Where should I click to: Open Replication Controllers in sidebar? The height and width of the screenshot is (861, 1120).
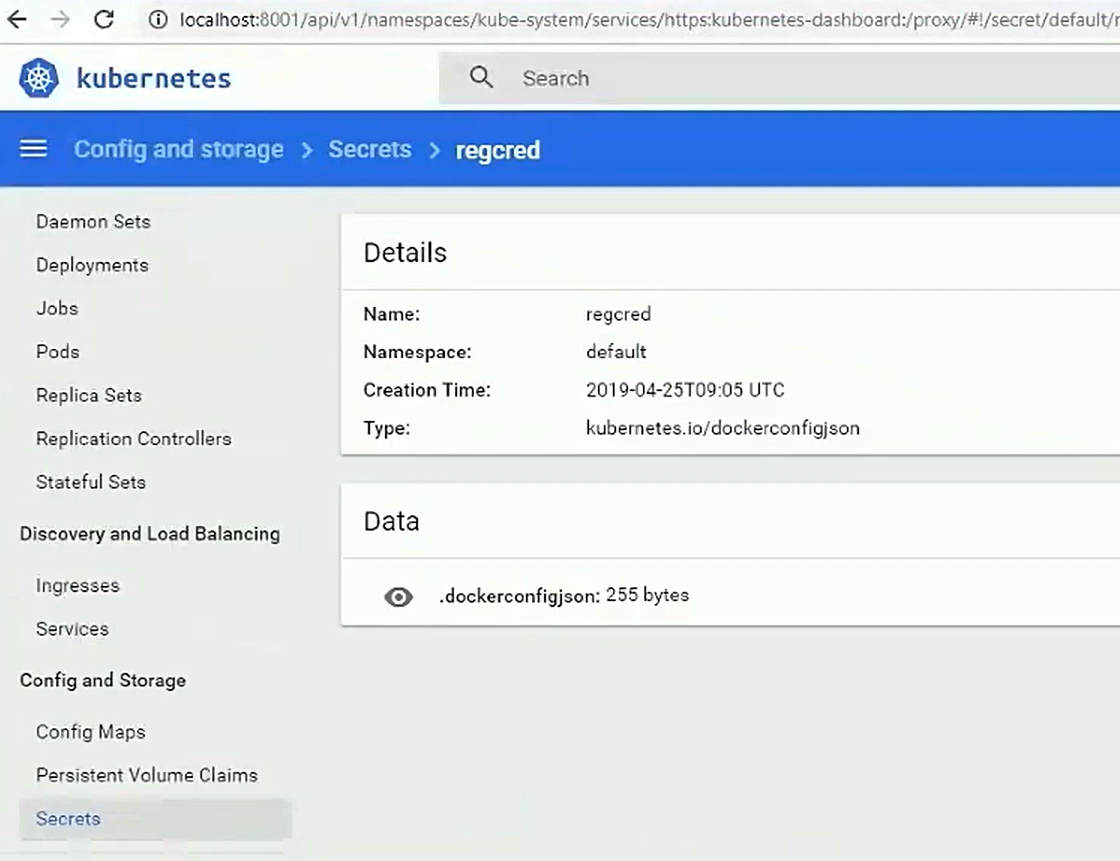[134, 439]
